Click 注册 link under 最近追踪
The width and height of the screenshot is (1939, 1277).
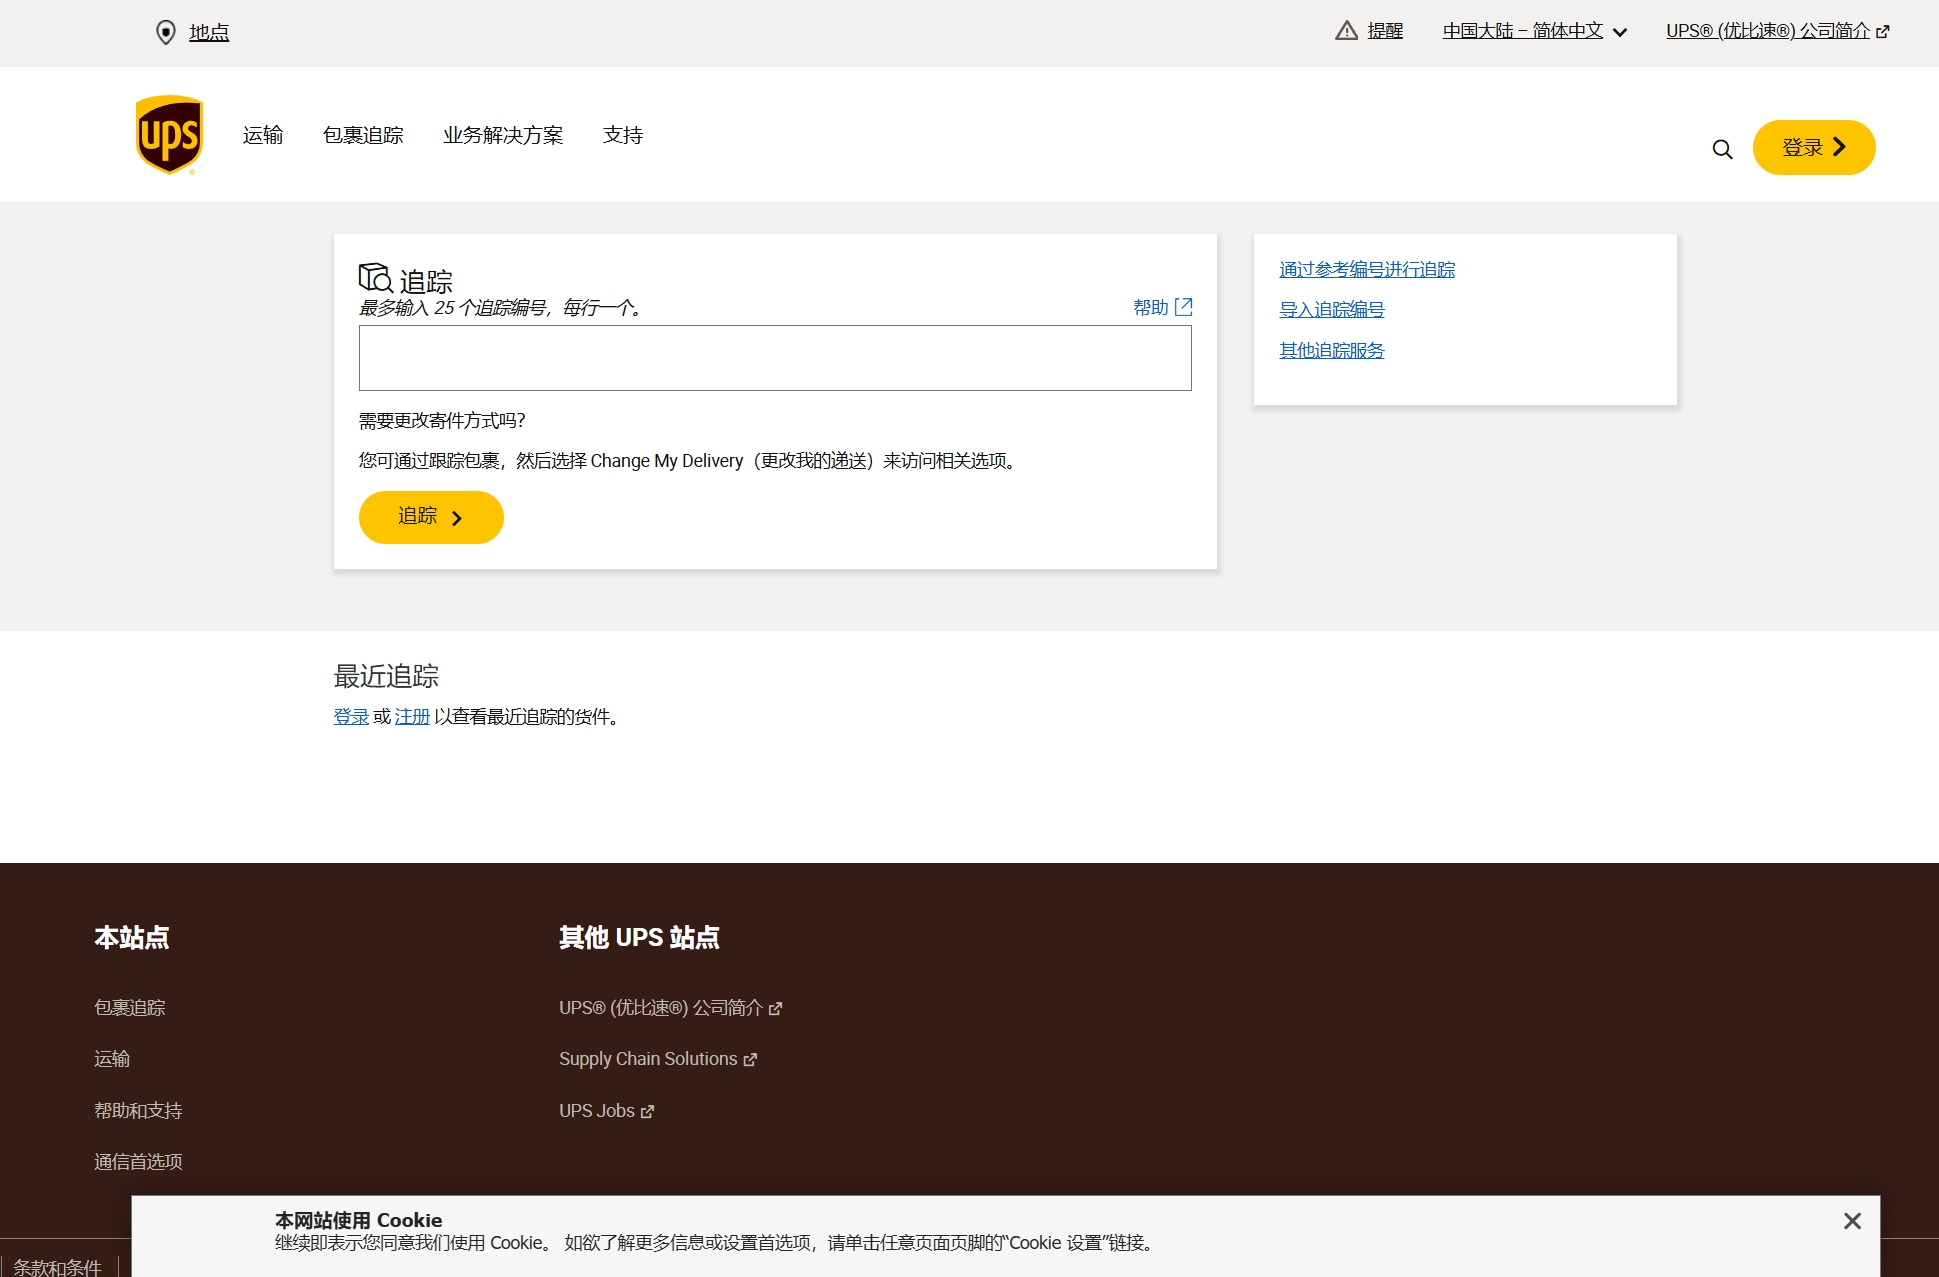tap(412, 717)
